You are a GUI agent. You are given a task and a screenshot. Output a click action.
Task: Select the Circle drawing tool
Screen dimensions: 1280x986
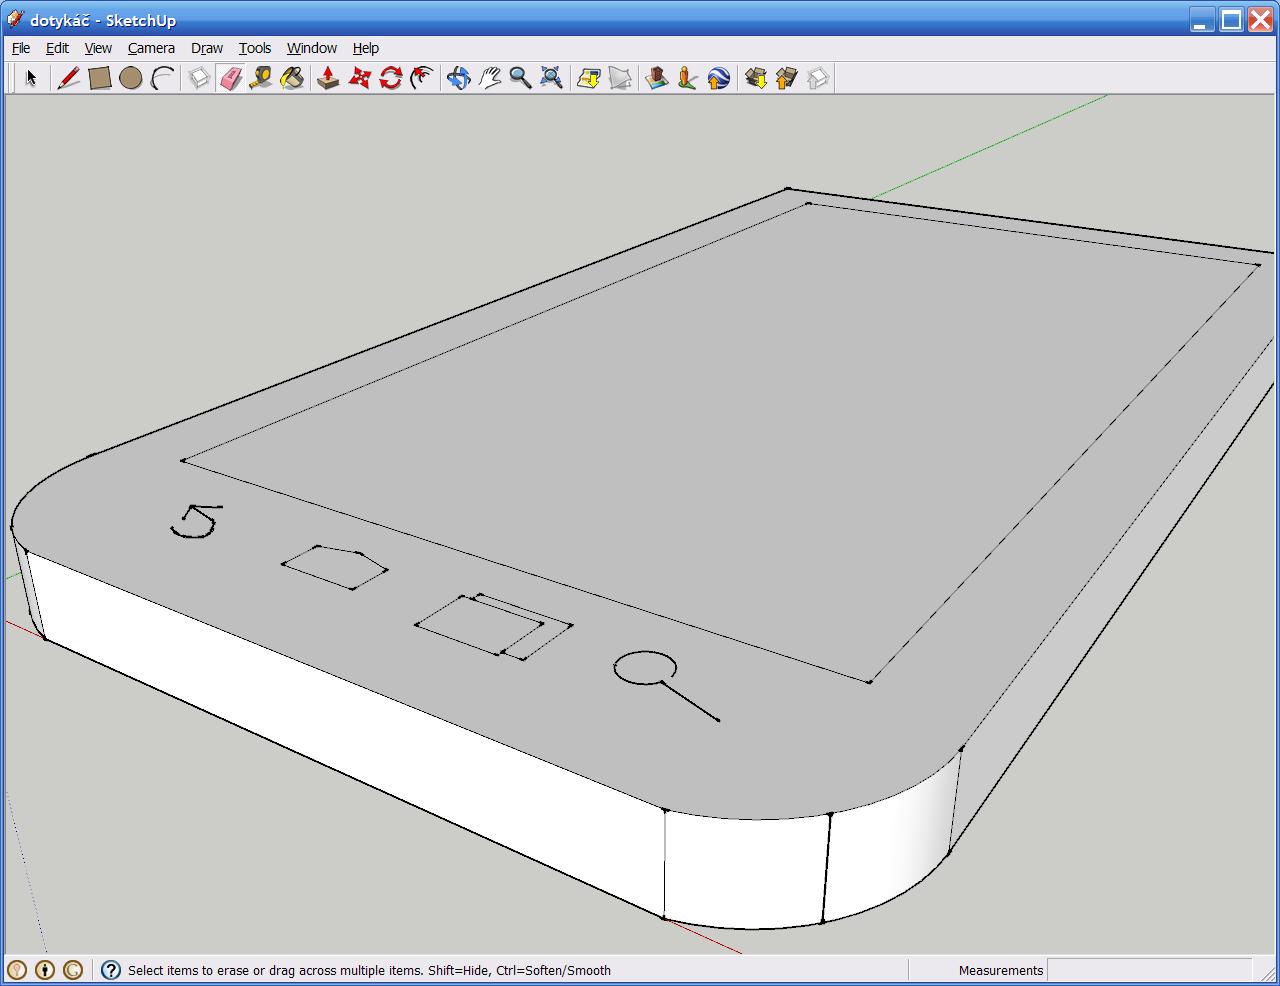point(130,78)
